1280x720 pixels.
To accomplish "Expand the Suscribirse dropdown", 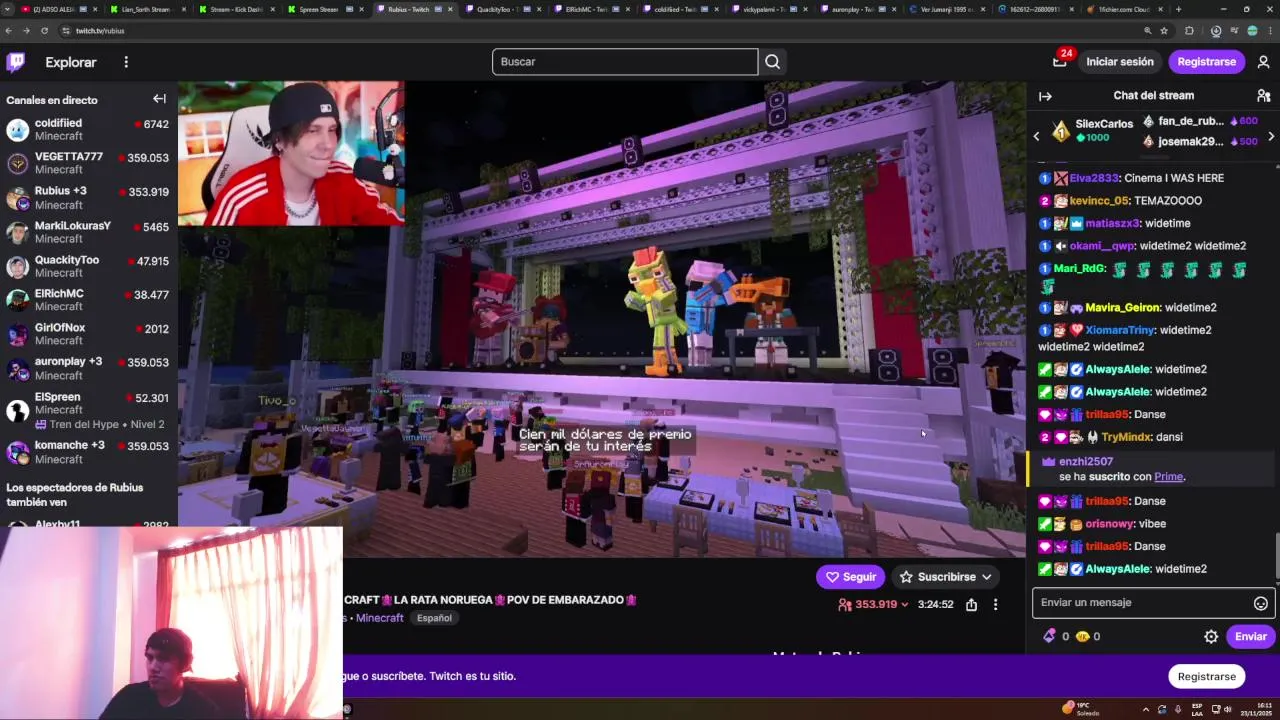I will 986,577.
